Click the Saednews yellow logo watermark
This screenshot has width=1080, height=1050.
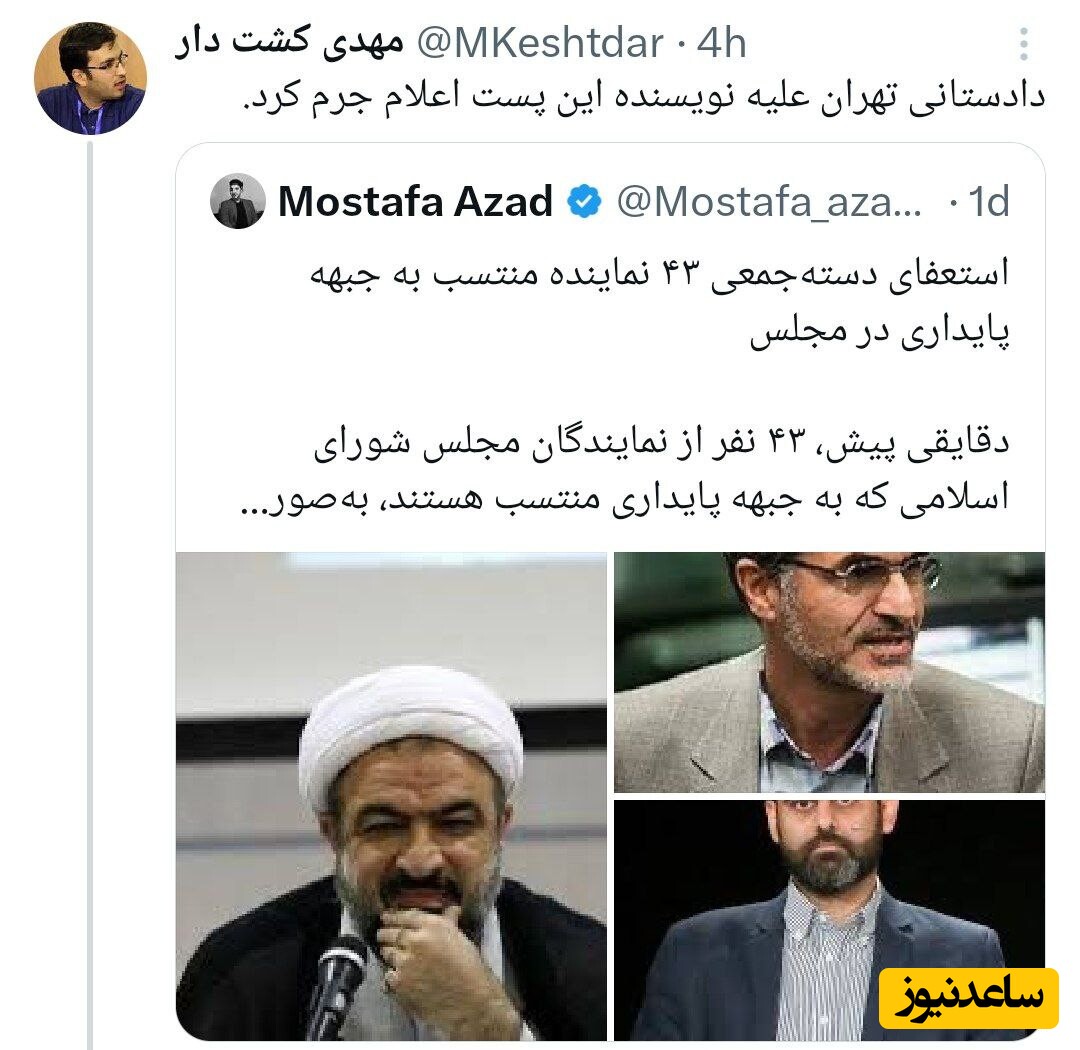click(x=969, y=998)
